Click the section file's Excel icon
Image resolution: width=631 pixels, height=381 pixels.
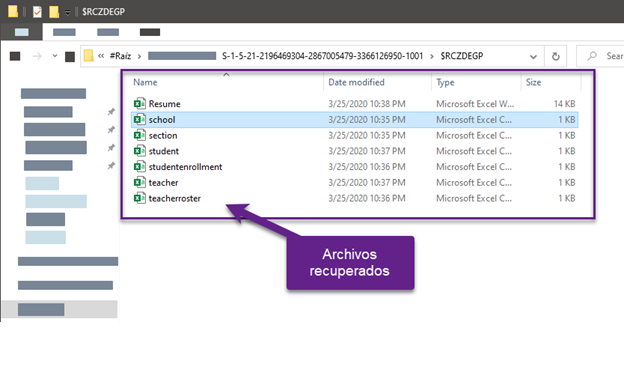[x=140, y=135]
